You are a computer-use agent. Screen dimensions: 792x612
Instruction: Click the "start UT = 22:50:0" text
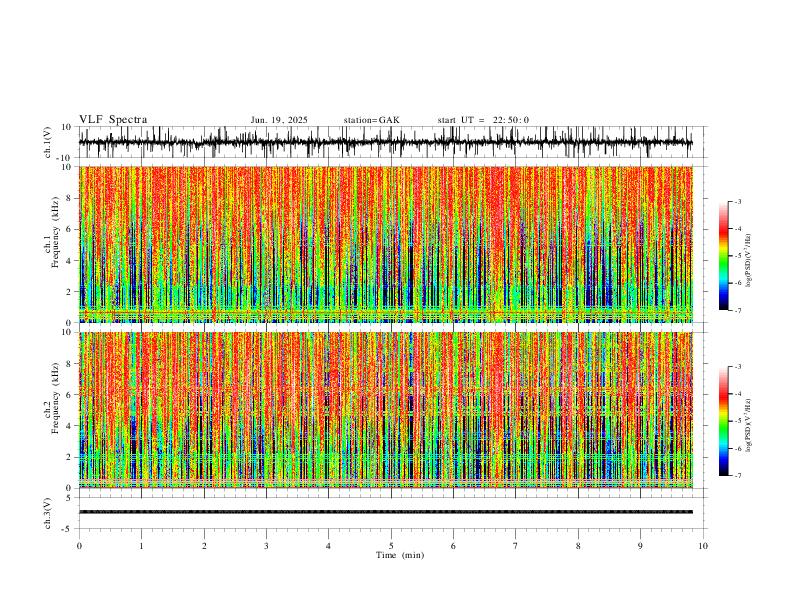483,120
